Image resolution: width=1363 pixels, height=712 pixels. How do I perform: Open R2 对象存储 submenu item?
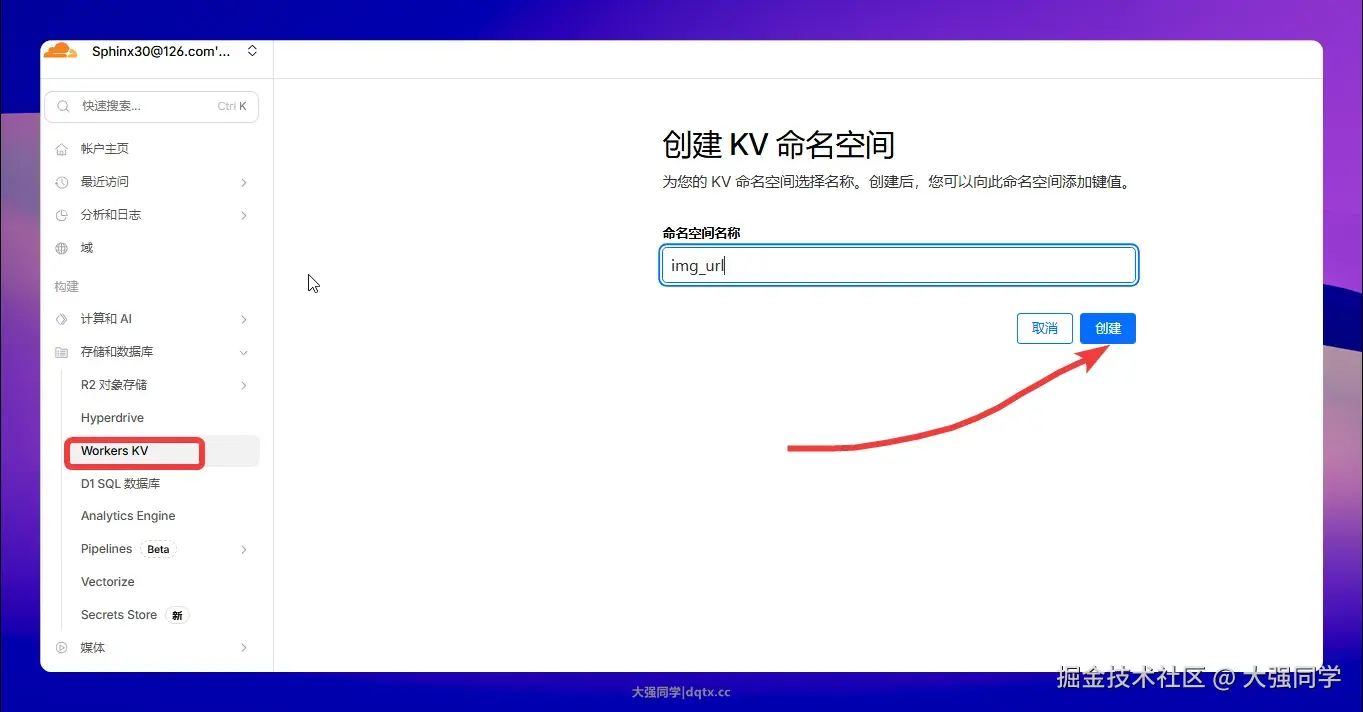coord(113,385)
